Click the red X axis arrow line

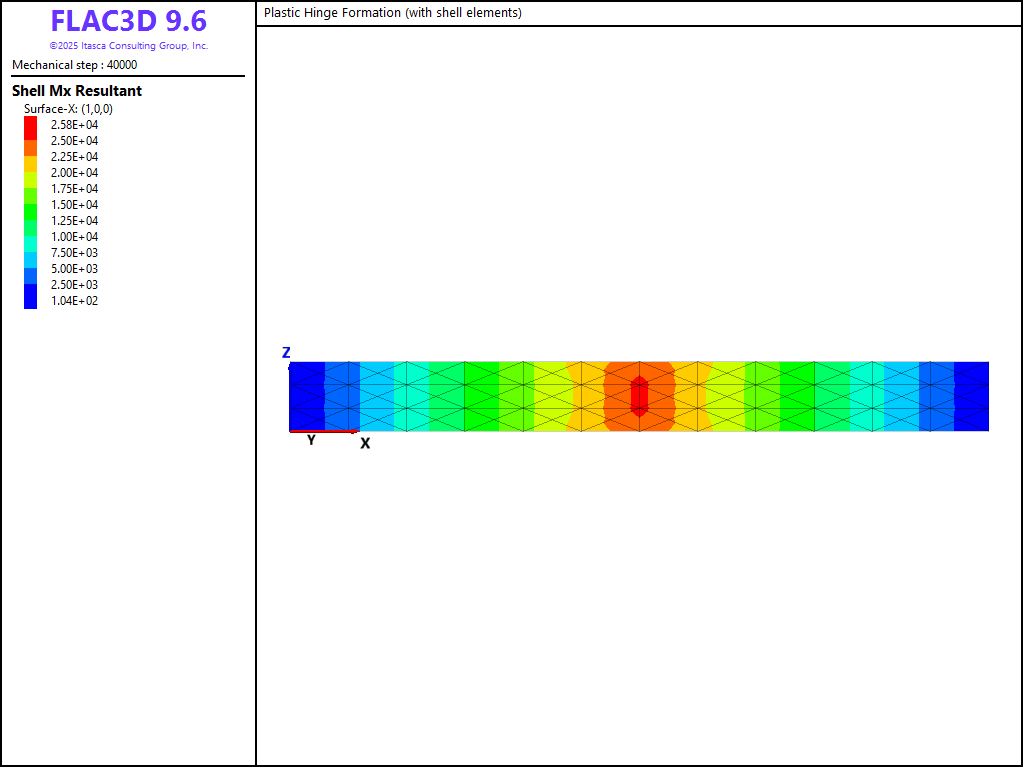[322, 431]
